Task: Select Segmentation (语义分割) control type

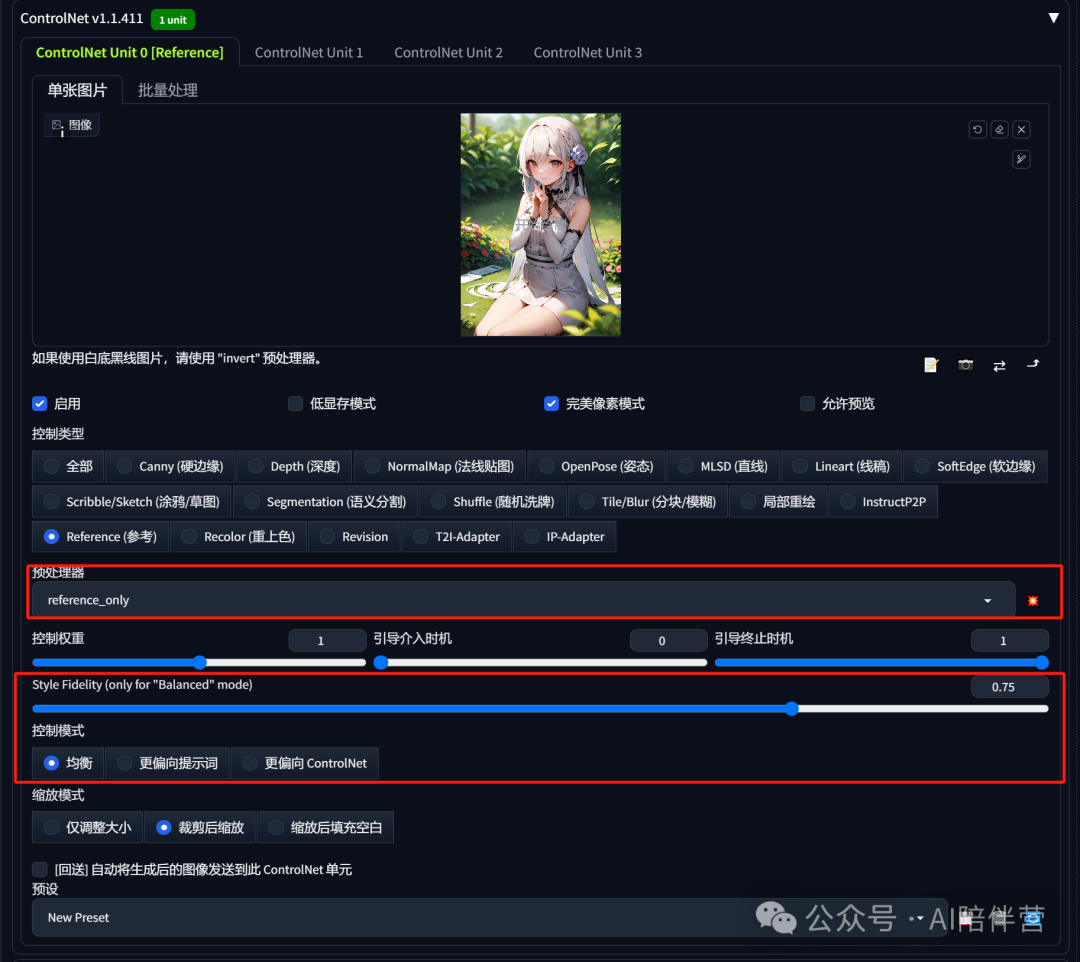Action: (x=325, y=501)
